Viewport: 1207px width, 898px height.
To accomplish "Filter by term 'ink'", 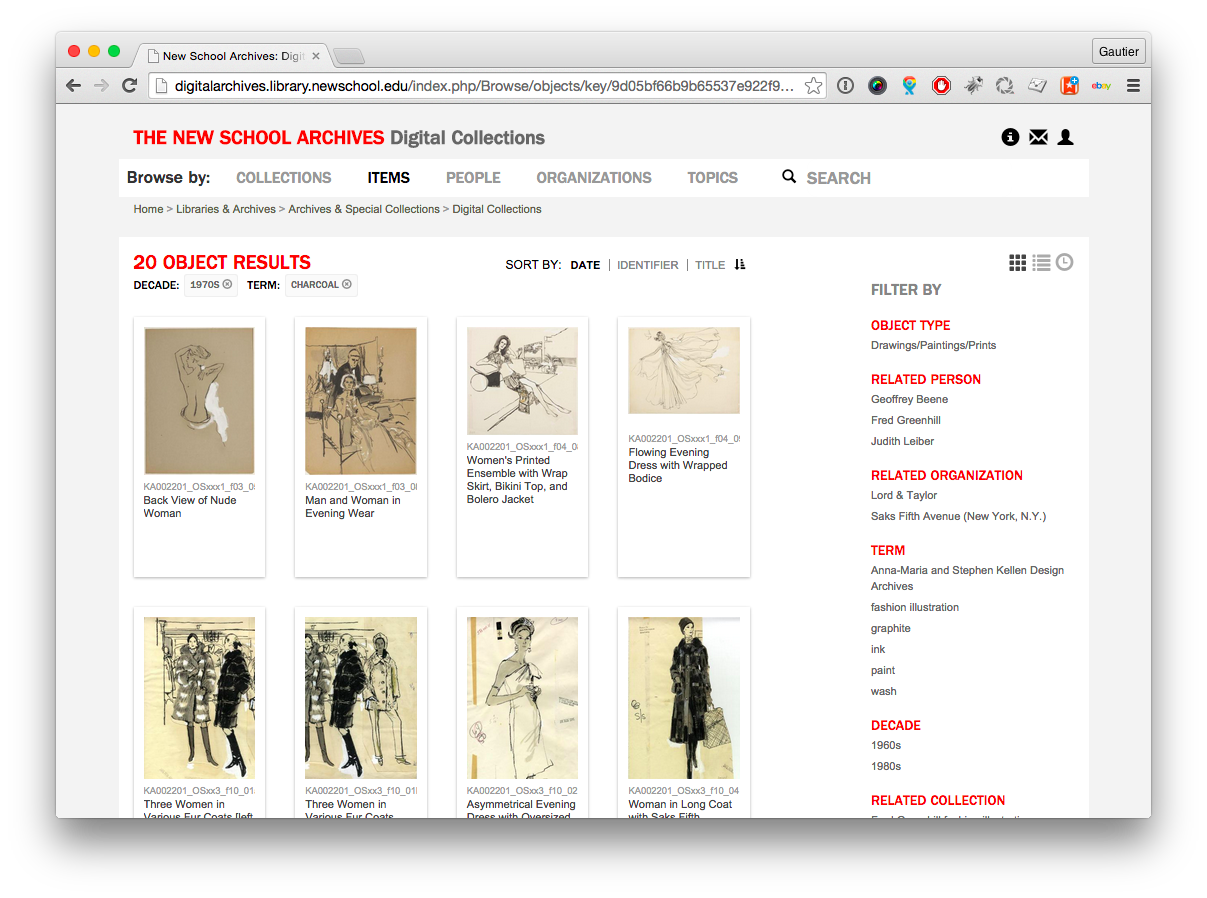I will pyautogui.click(x=878, y=649).
